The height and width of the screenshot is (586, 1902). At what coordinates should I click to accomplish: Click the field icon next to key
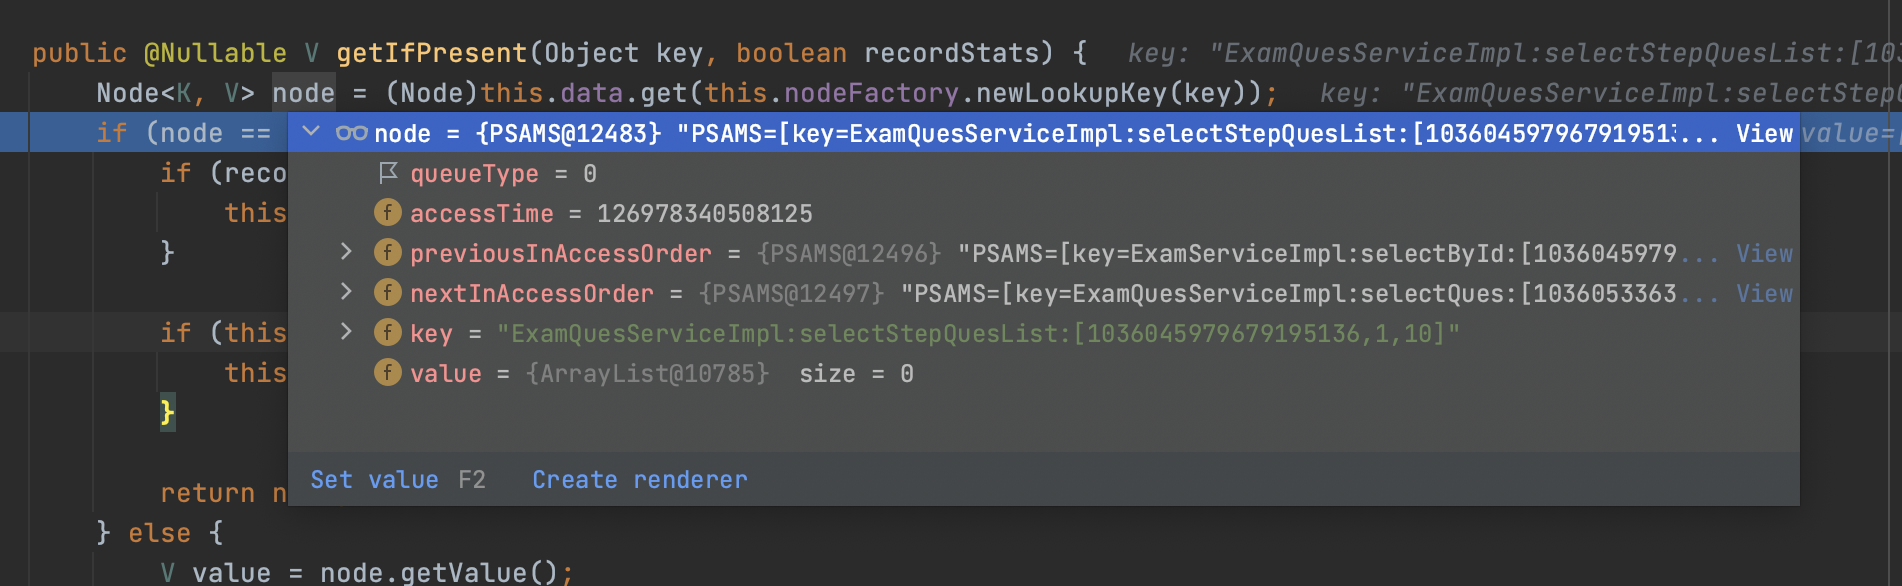(387, 333)
